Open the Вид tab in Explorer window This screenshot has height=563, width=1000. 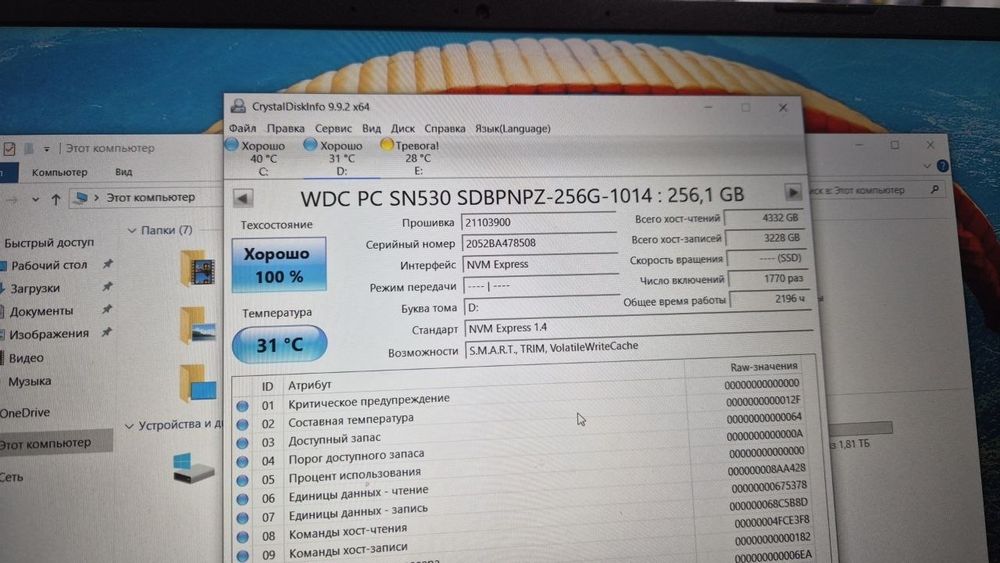[x=124, y=172]
